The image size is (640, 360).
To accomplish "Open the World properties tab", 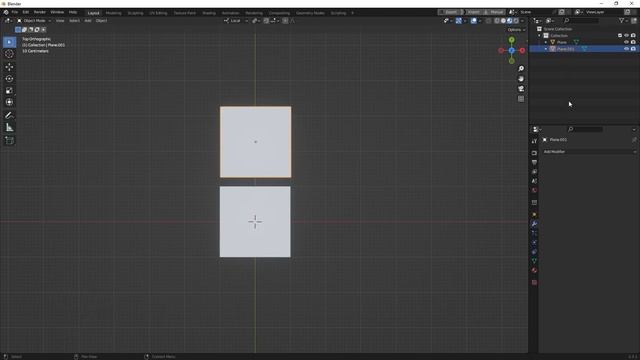I will point(534,191).
